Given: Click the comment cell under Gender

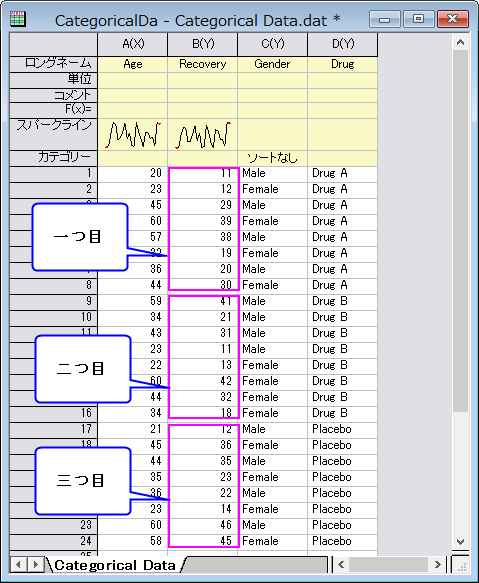Looking at the screenshot, I should click(x=273, y=96).
